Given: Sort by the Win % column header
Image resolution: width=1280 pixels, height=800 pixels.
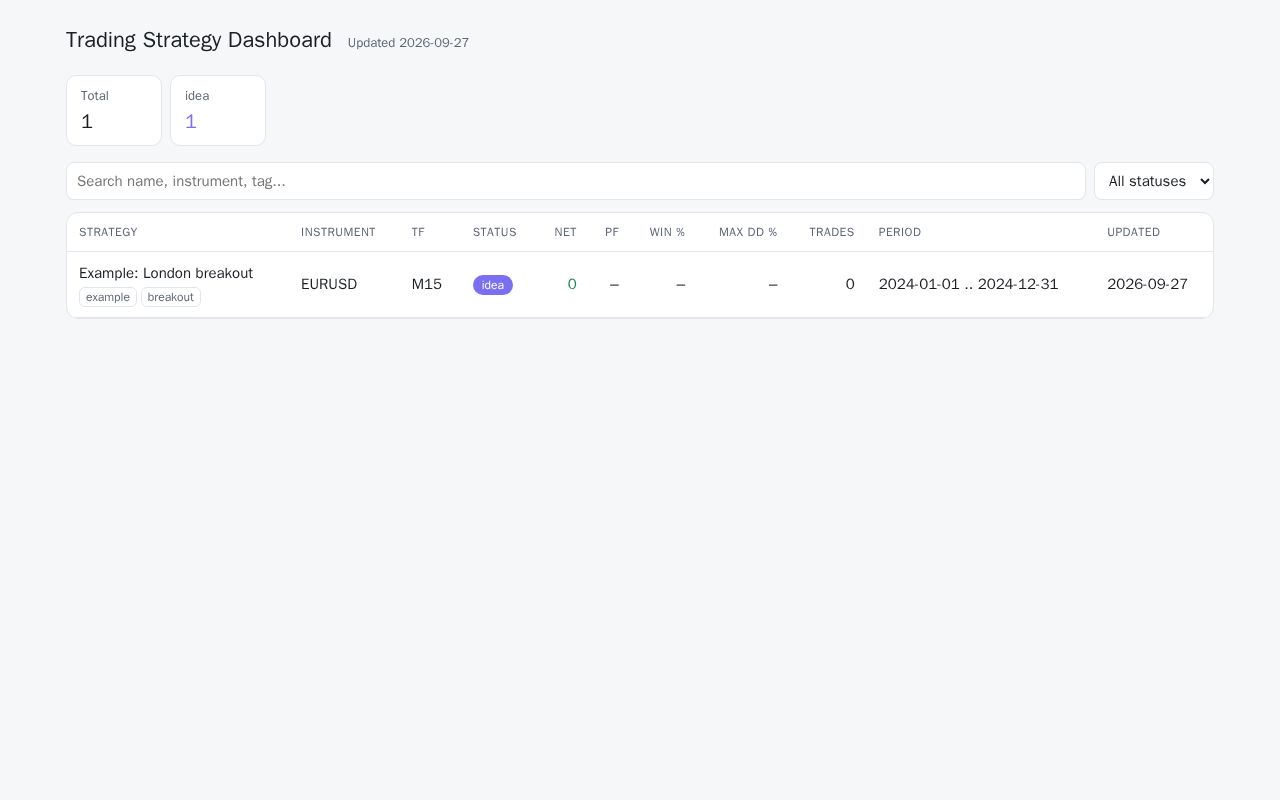Looking at the screenshot, I should click(667, 232).
